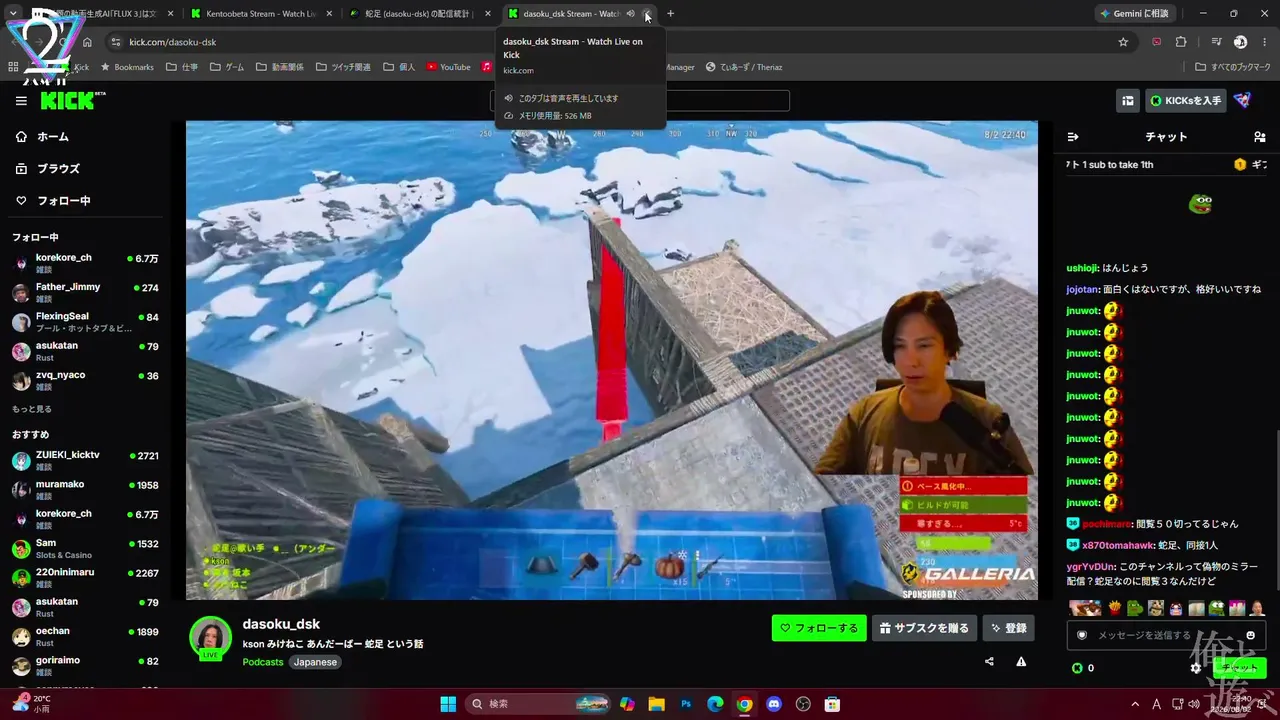The image size is (1280, 720).
Task: Open the emoji picker in chat
Action: [1250, 635]
